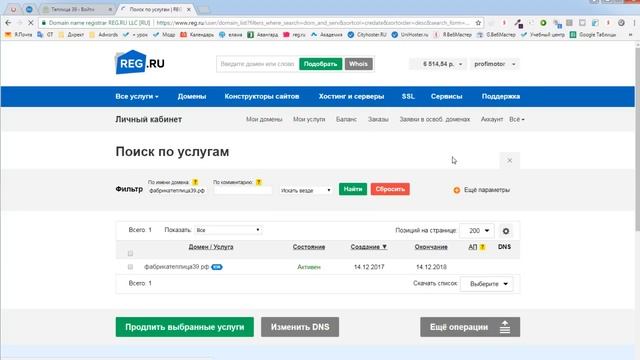Open the 'Показать: Все' dropdown
Screen dimensions: 640x360
pos(228,230)
